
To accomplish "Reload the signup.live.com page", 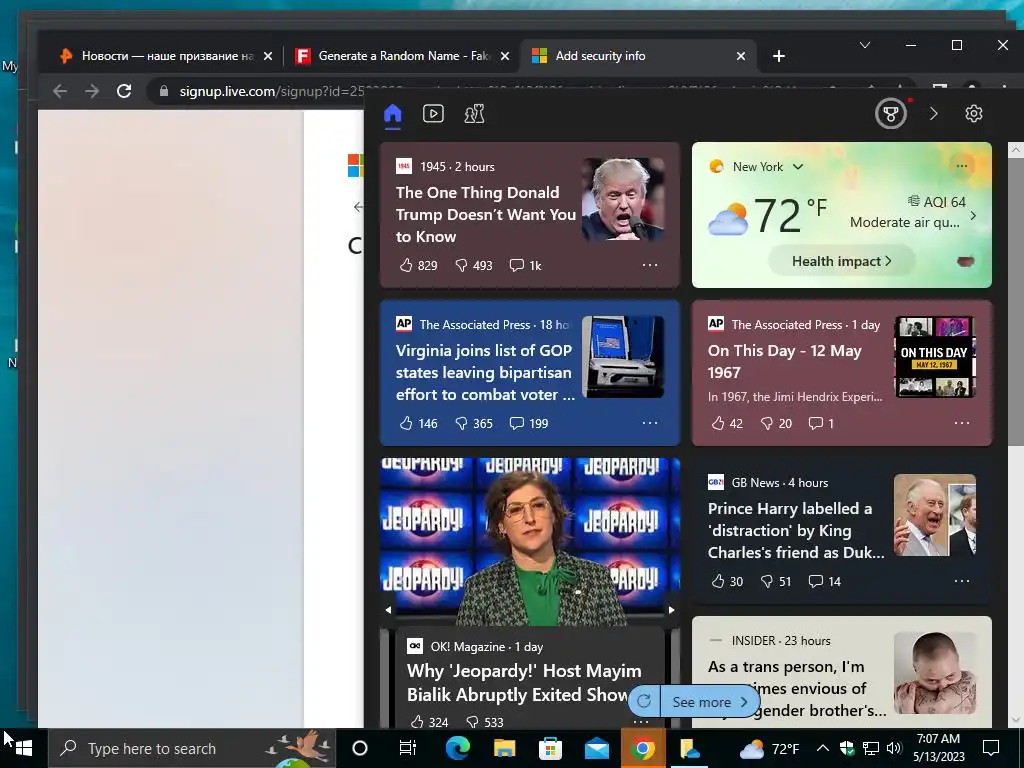I will [124, 91].
